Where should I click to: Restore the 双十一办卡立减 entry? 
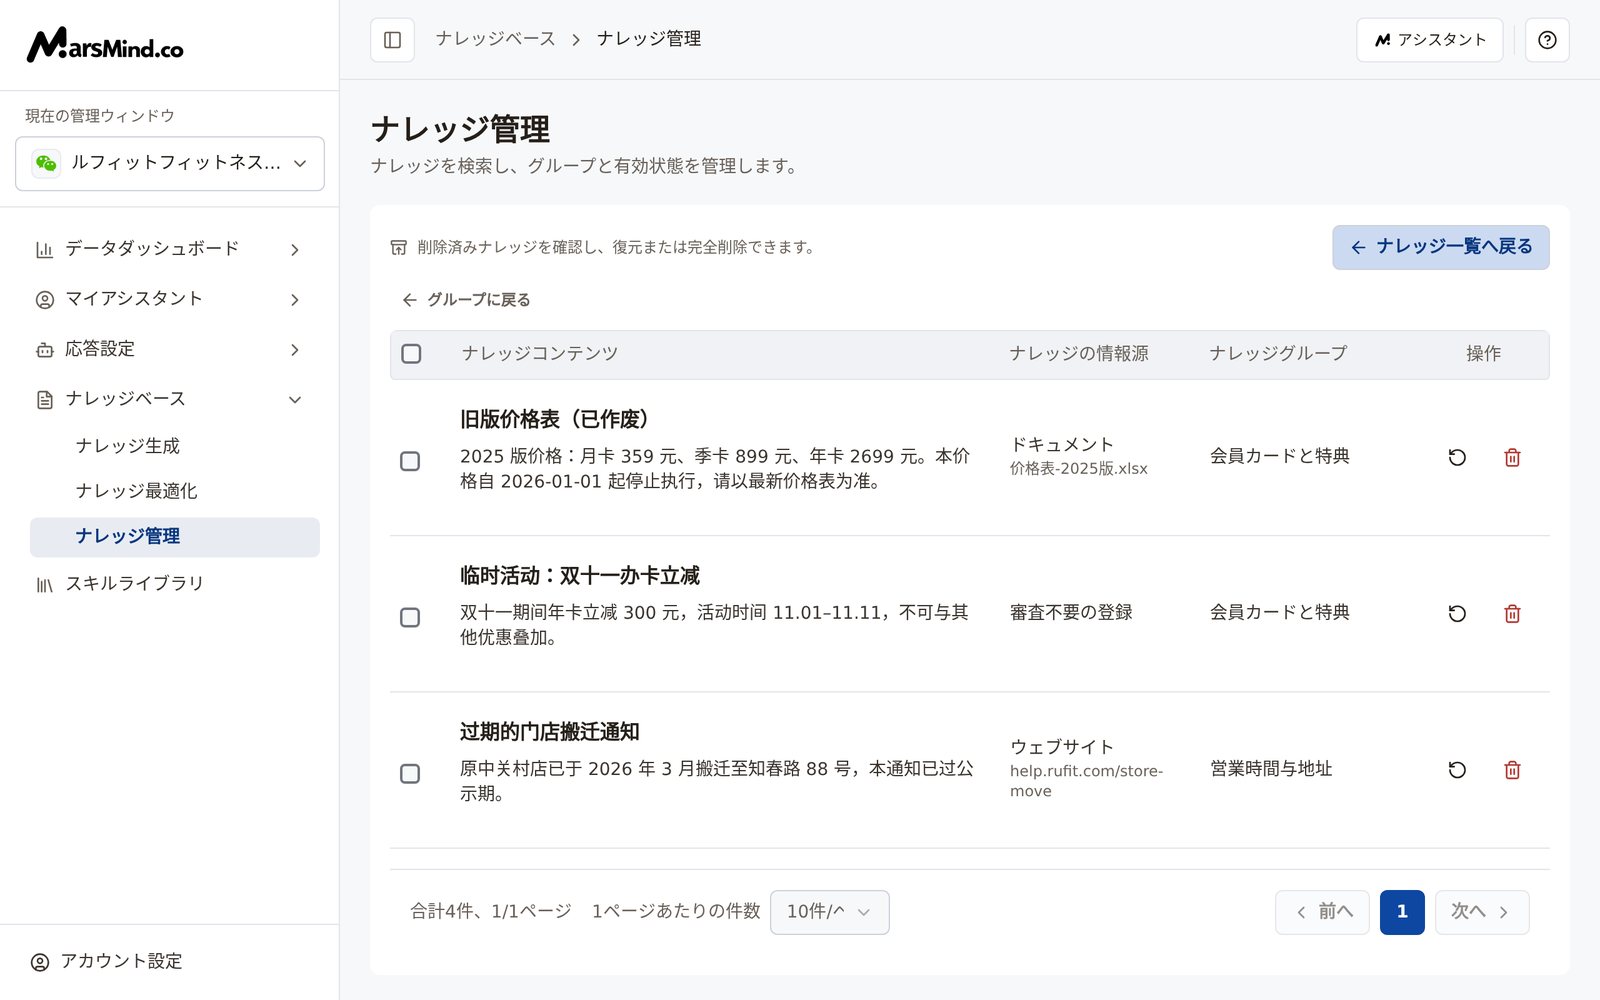point(1457,613)
